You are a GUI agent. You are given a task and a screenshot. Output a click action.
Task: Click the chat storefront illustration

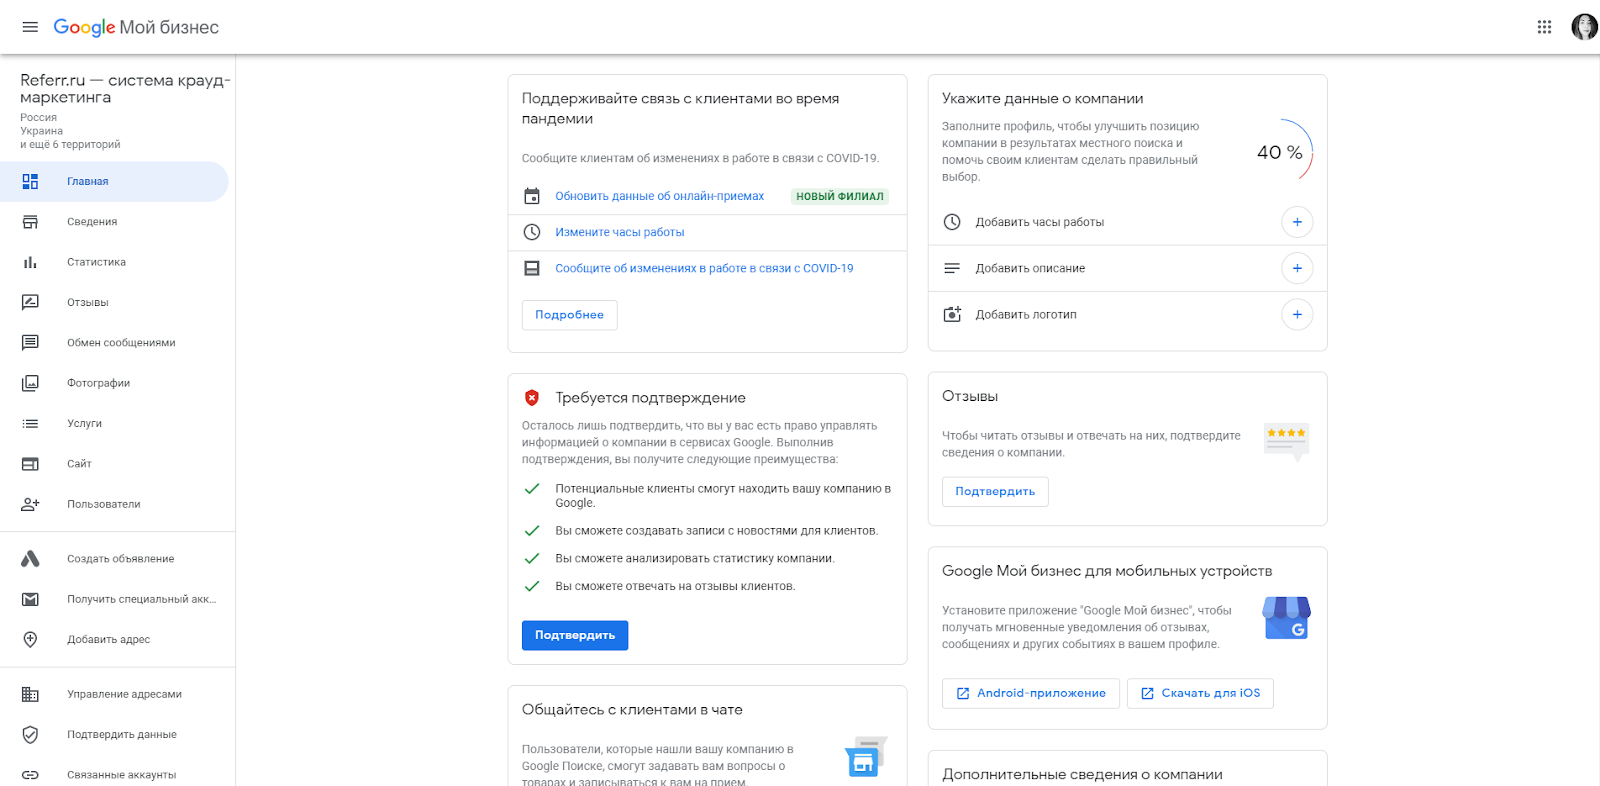(866, 758)
